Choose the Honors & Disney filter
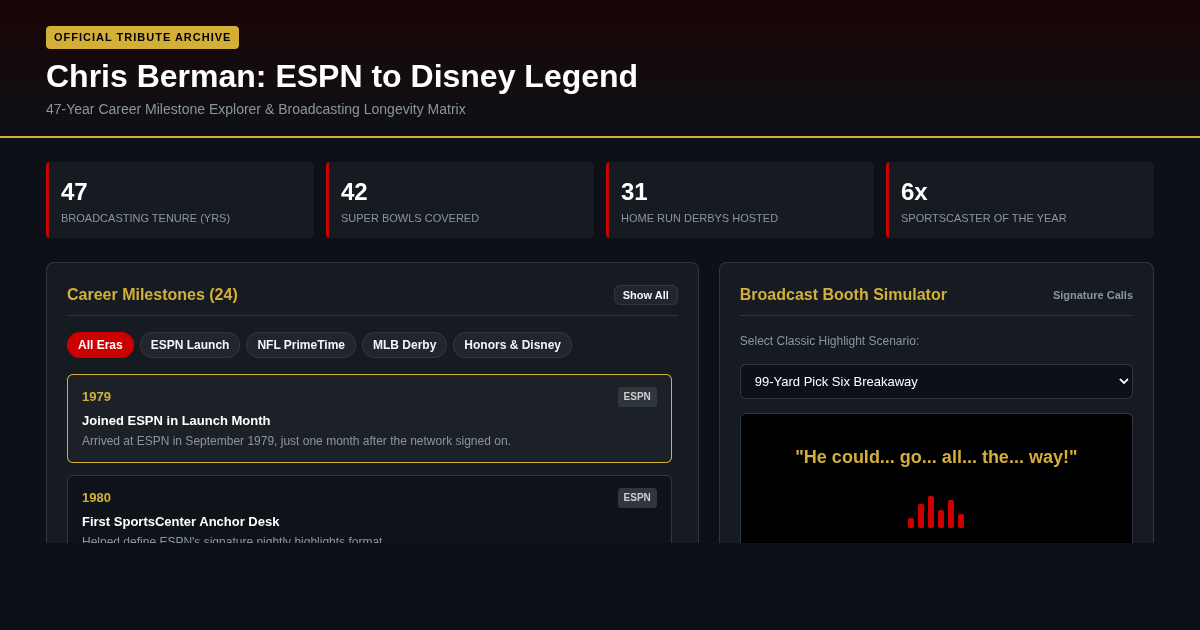1200x630 pixels. pos(512,345)
